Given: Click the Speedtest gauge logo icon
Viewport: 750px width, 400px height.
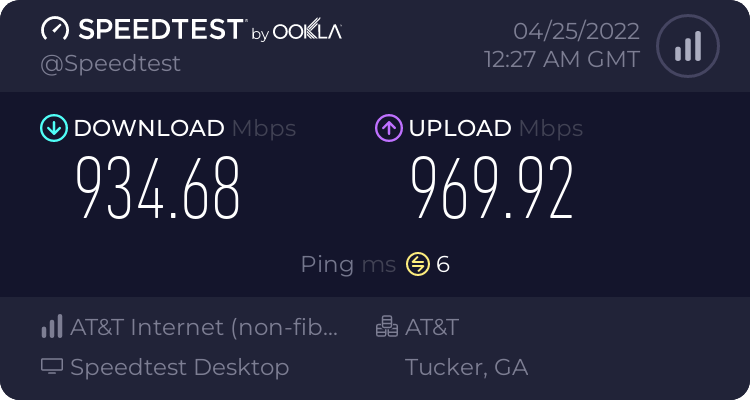Looking at the screenshot, I should click(x=57, y=30).
